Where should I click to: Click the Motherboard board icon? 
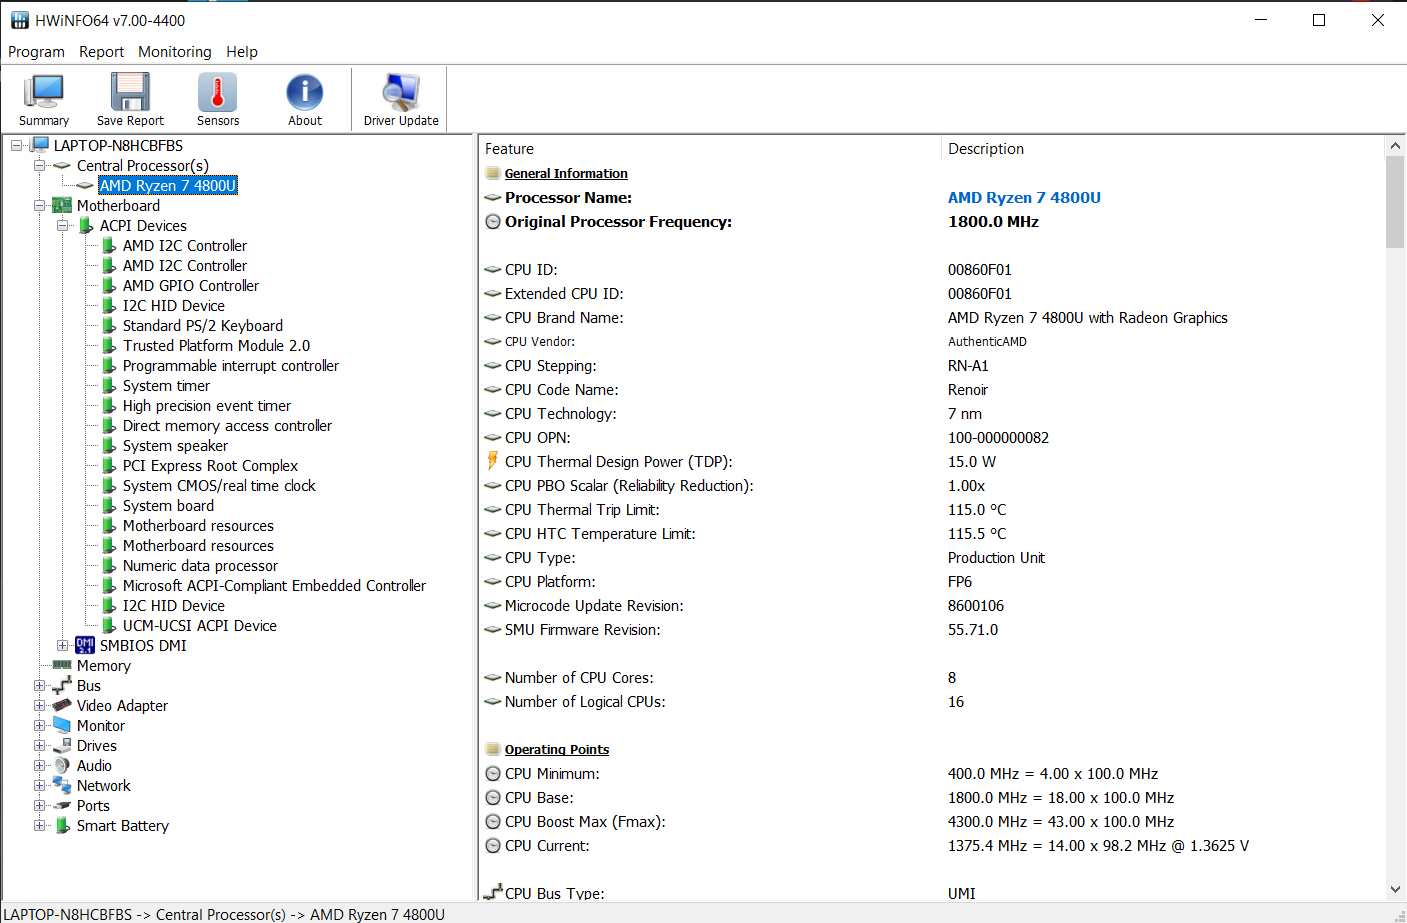pos(62,206)
